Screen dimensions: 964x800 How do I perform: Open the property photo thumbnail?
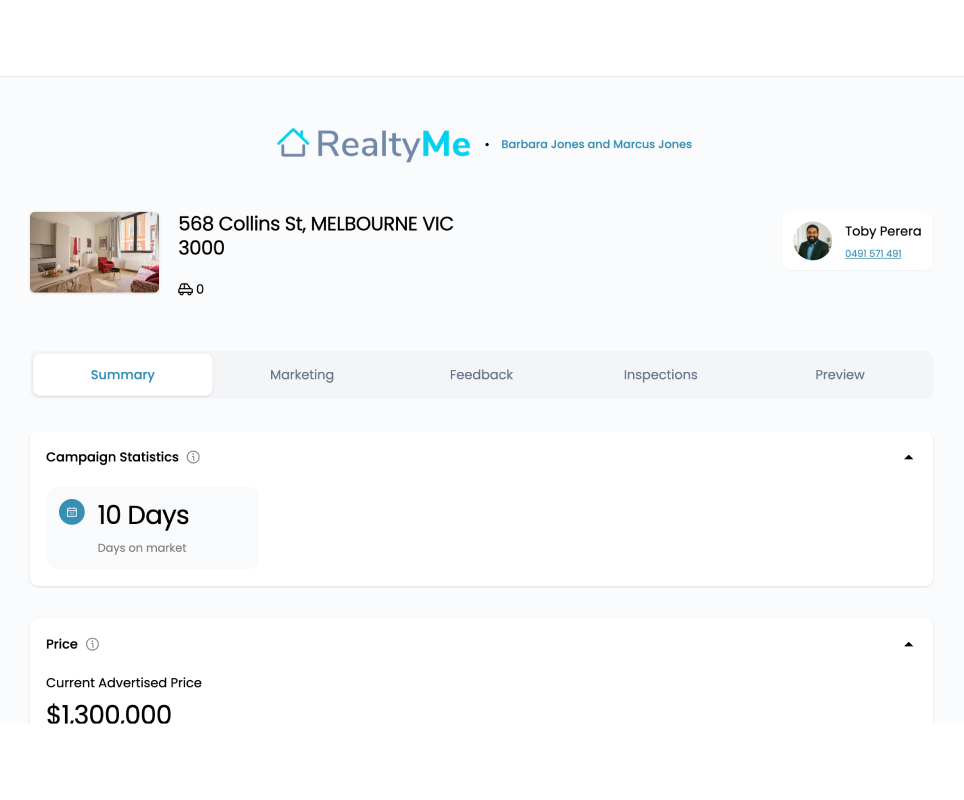pyautogui.click(x=95, y=252)
